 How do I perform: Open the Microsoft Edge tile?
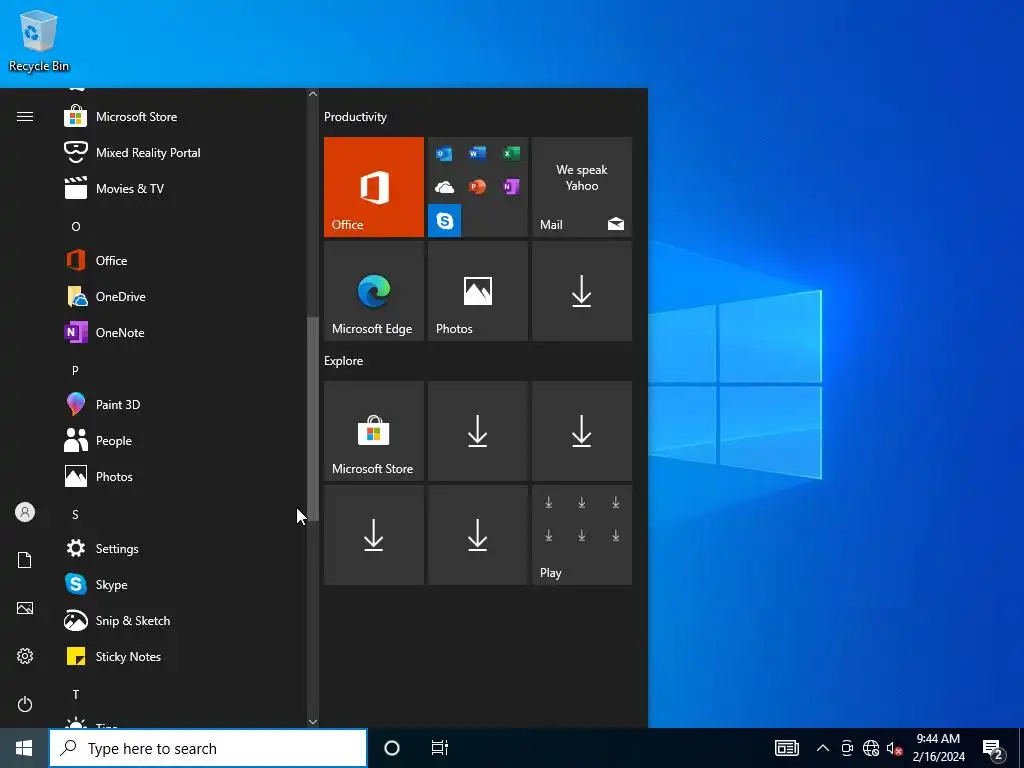[374, 291]
